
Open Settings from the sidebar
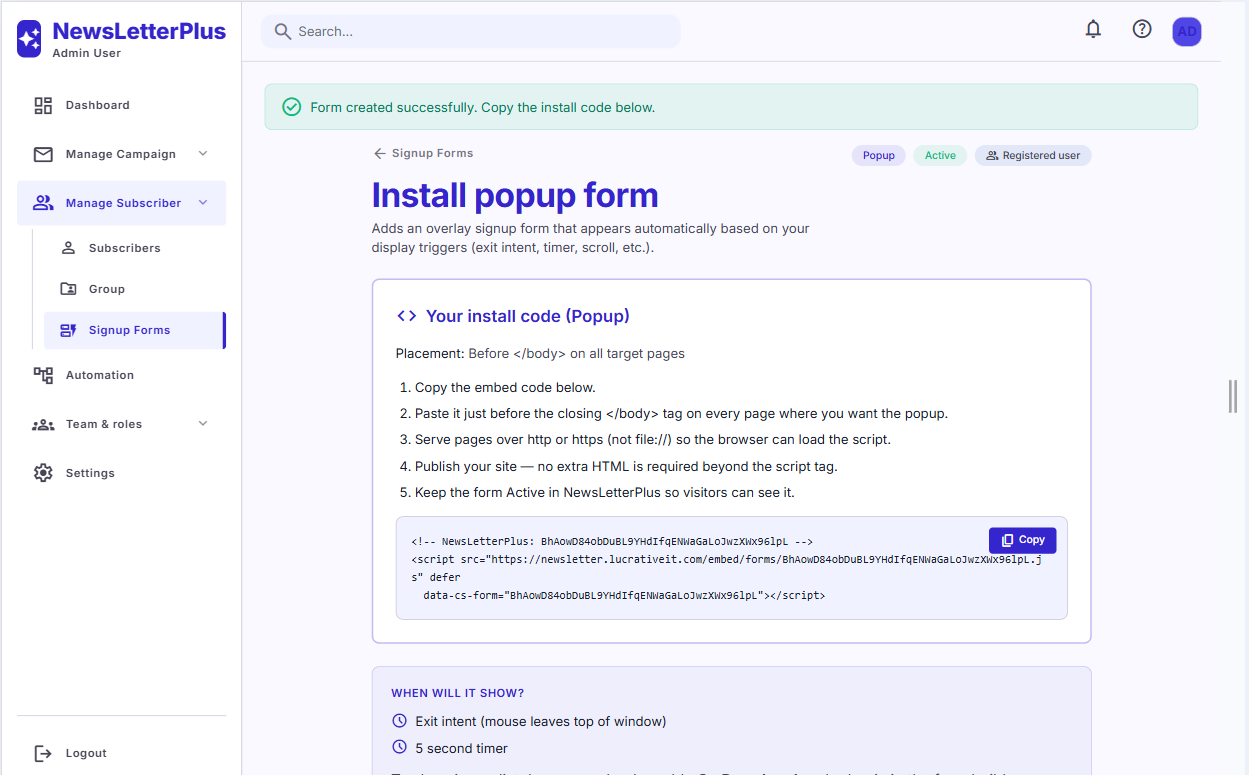122,473
